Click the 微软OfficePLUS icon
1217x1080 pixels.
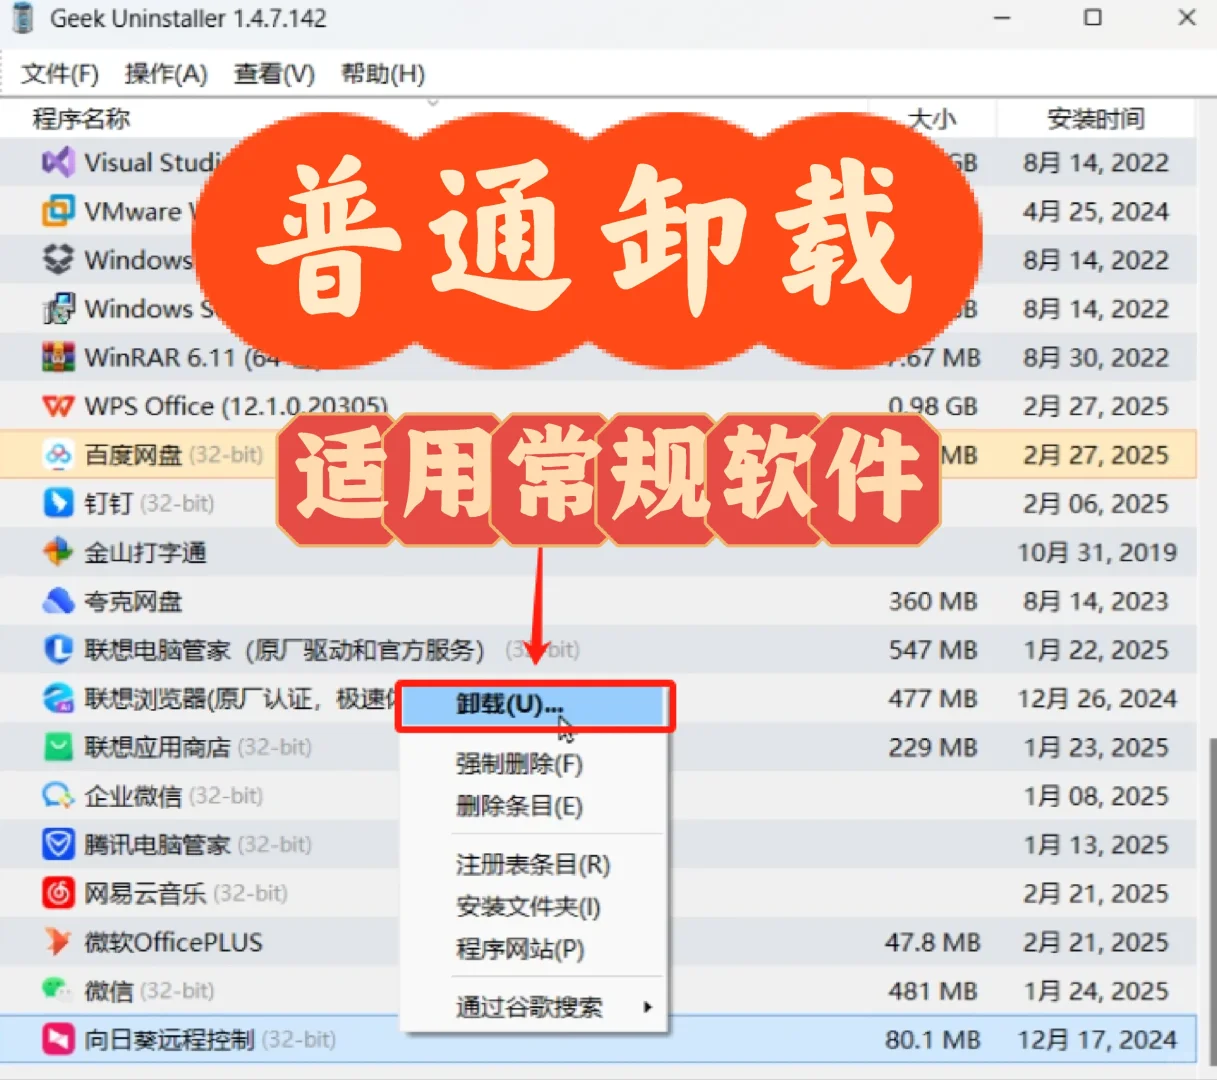[x=57, y=941]
